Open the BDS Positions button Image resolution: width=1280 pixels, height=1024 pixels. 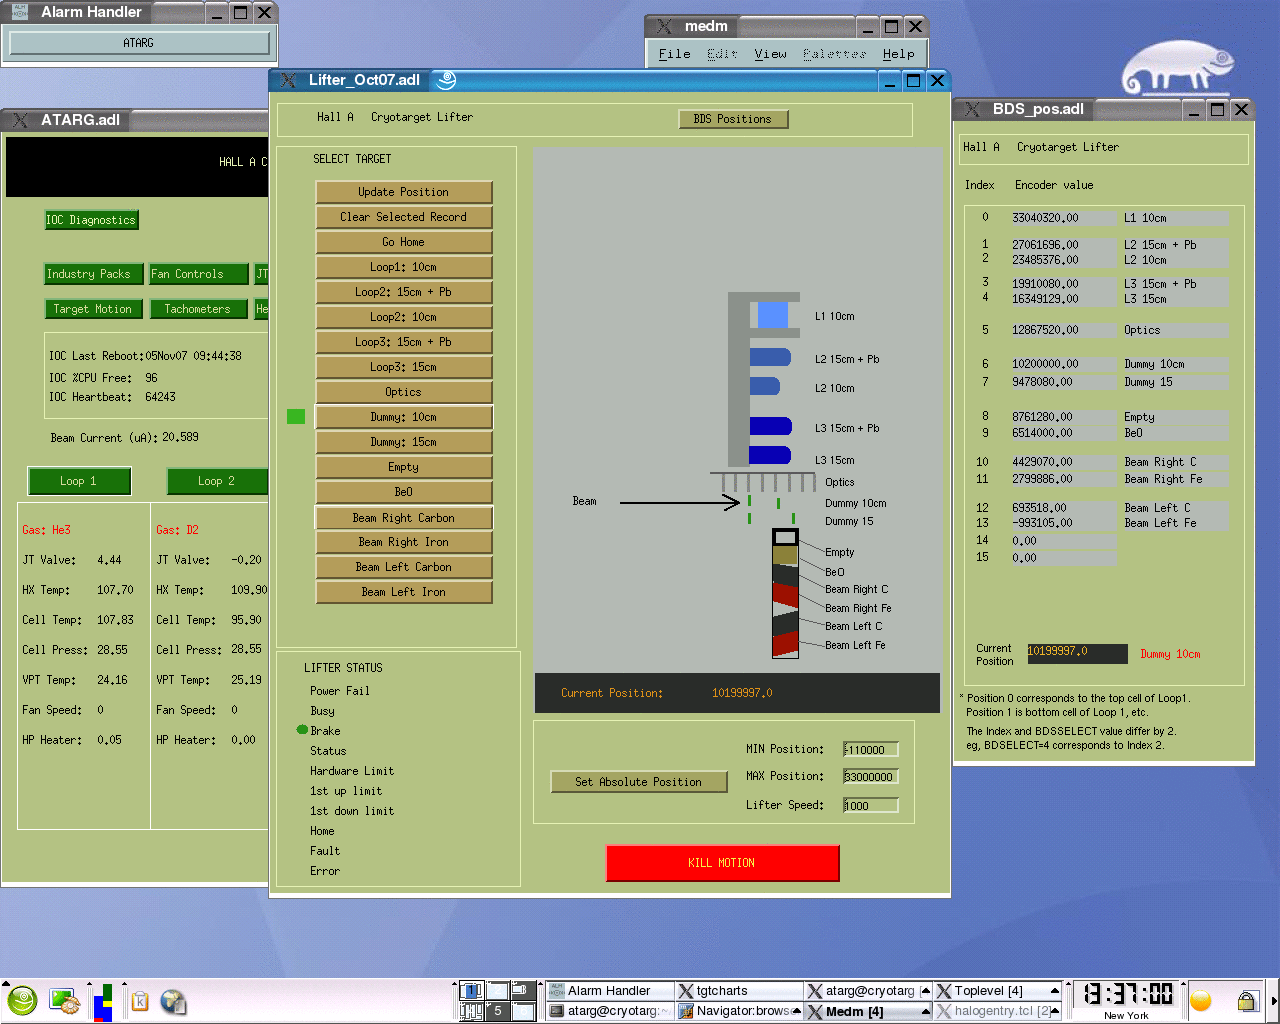point(733,119)
